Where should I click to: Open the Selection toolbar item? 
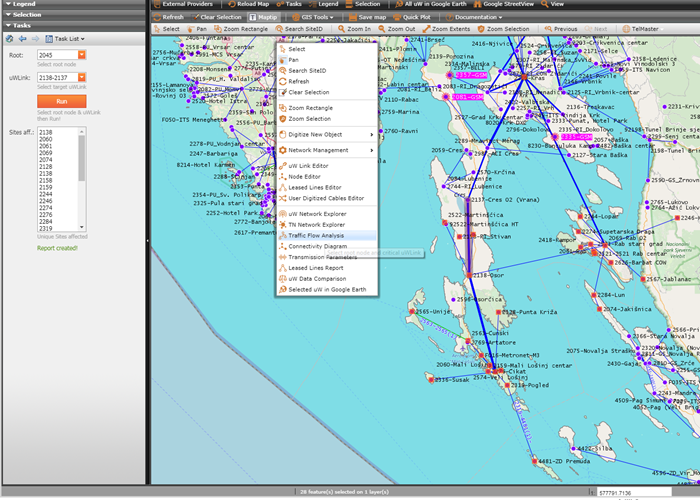click(x=363, y=4)
